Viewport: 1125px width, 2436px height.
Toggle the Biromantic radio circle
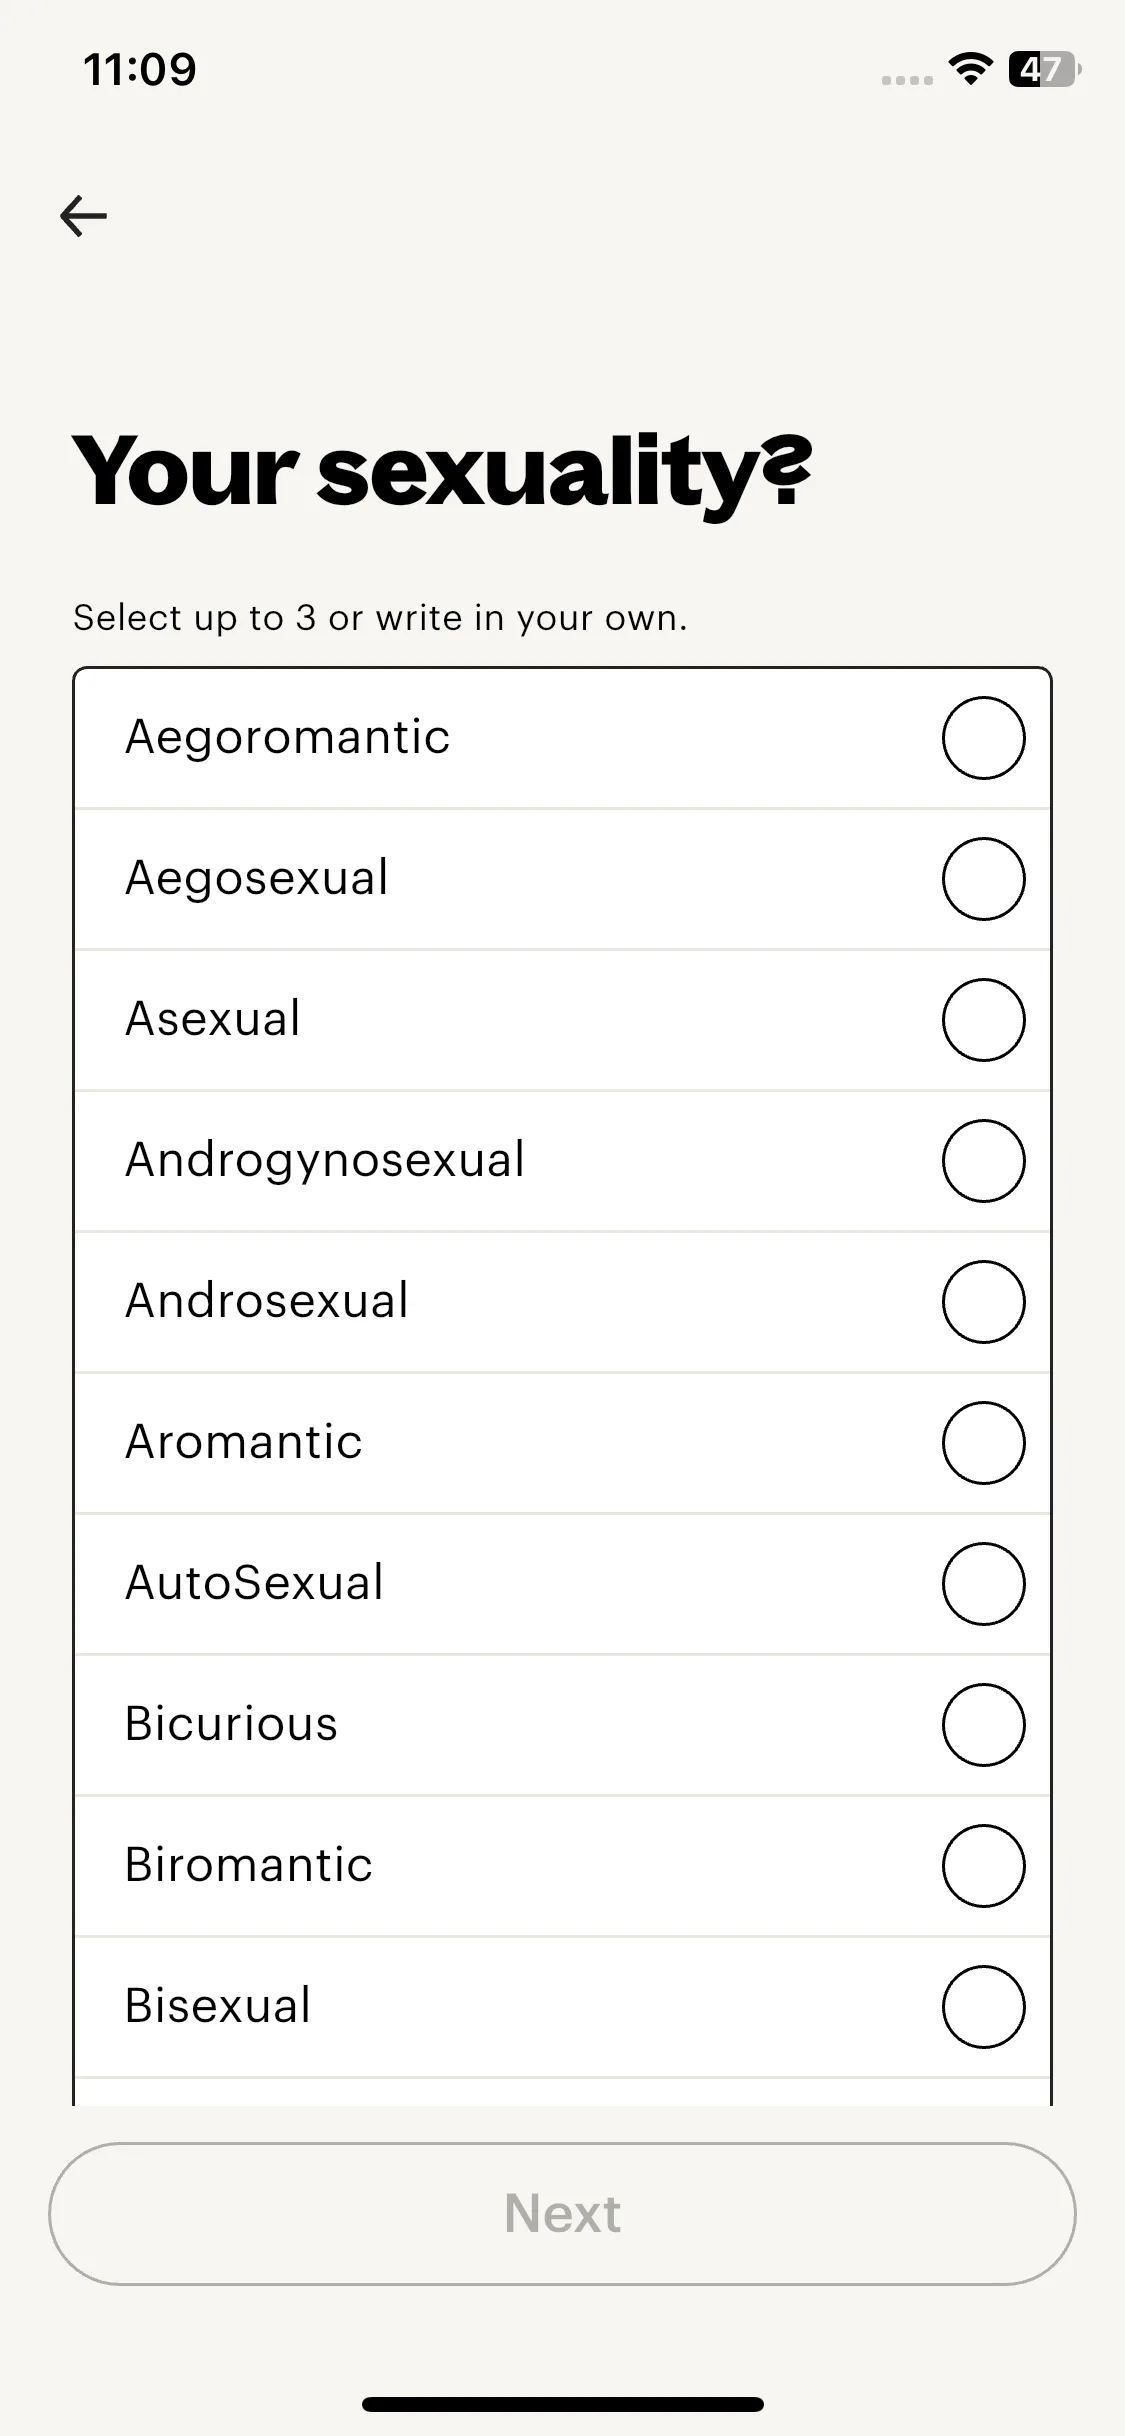click(x=983, y=1866)
